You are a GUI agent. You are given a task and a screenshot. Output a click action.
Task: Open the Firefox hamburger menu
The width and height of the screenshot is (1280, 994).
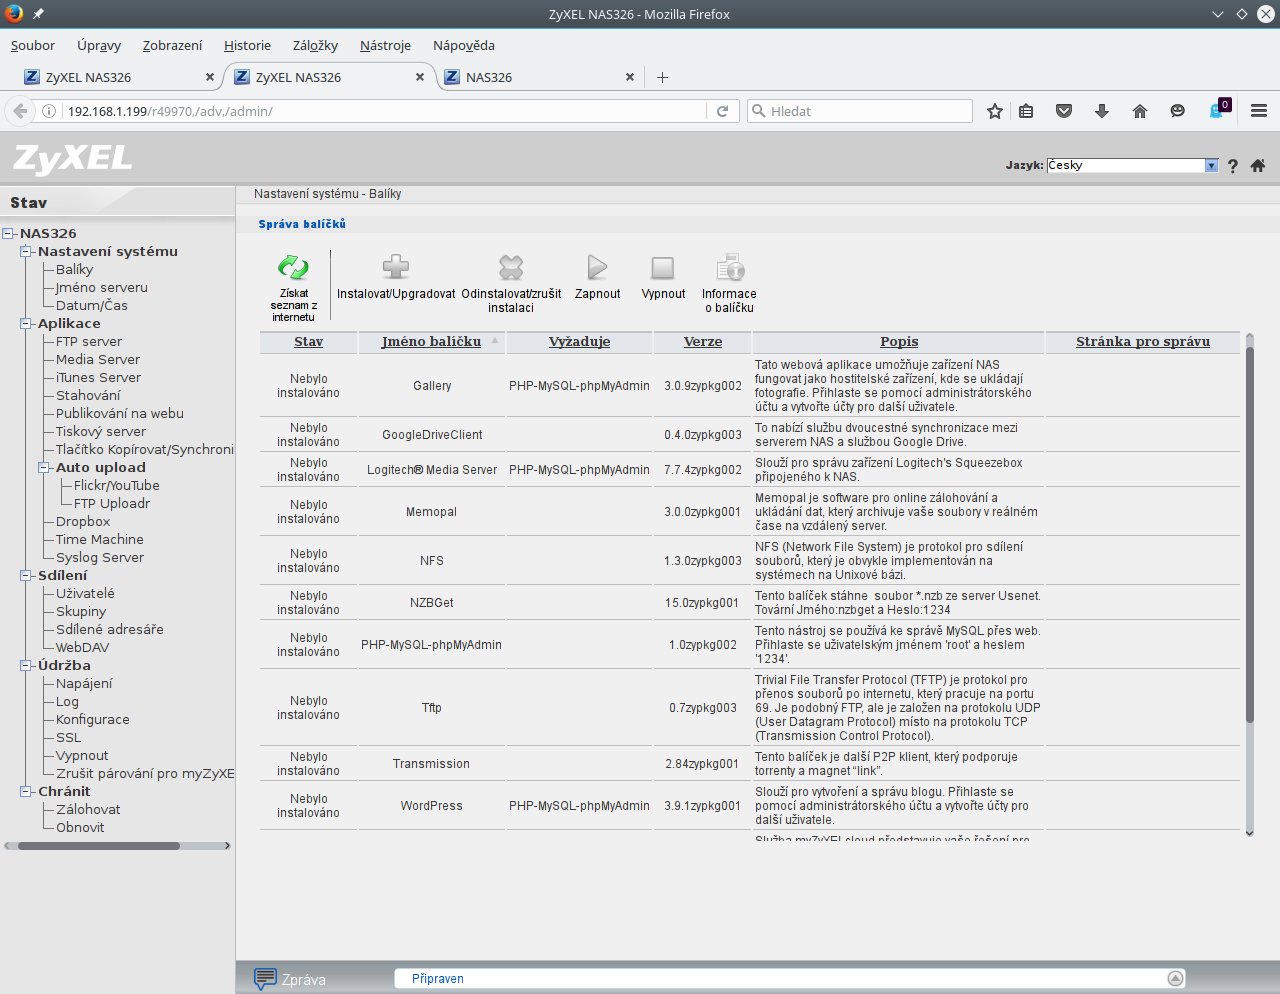click(x=1259, y=111)
